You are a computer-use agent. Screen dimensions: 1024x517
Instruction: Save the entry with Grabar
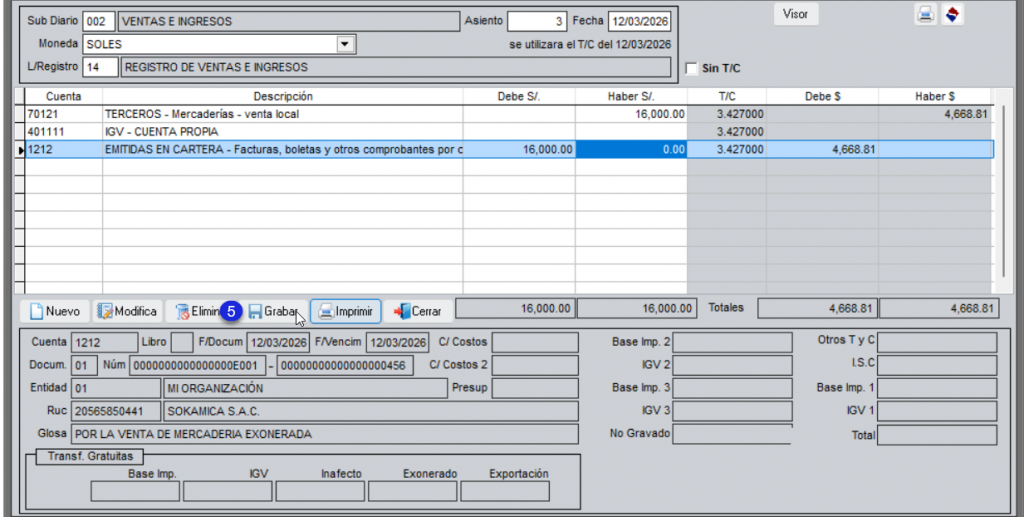point(273,311)
